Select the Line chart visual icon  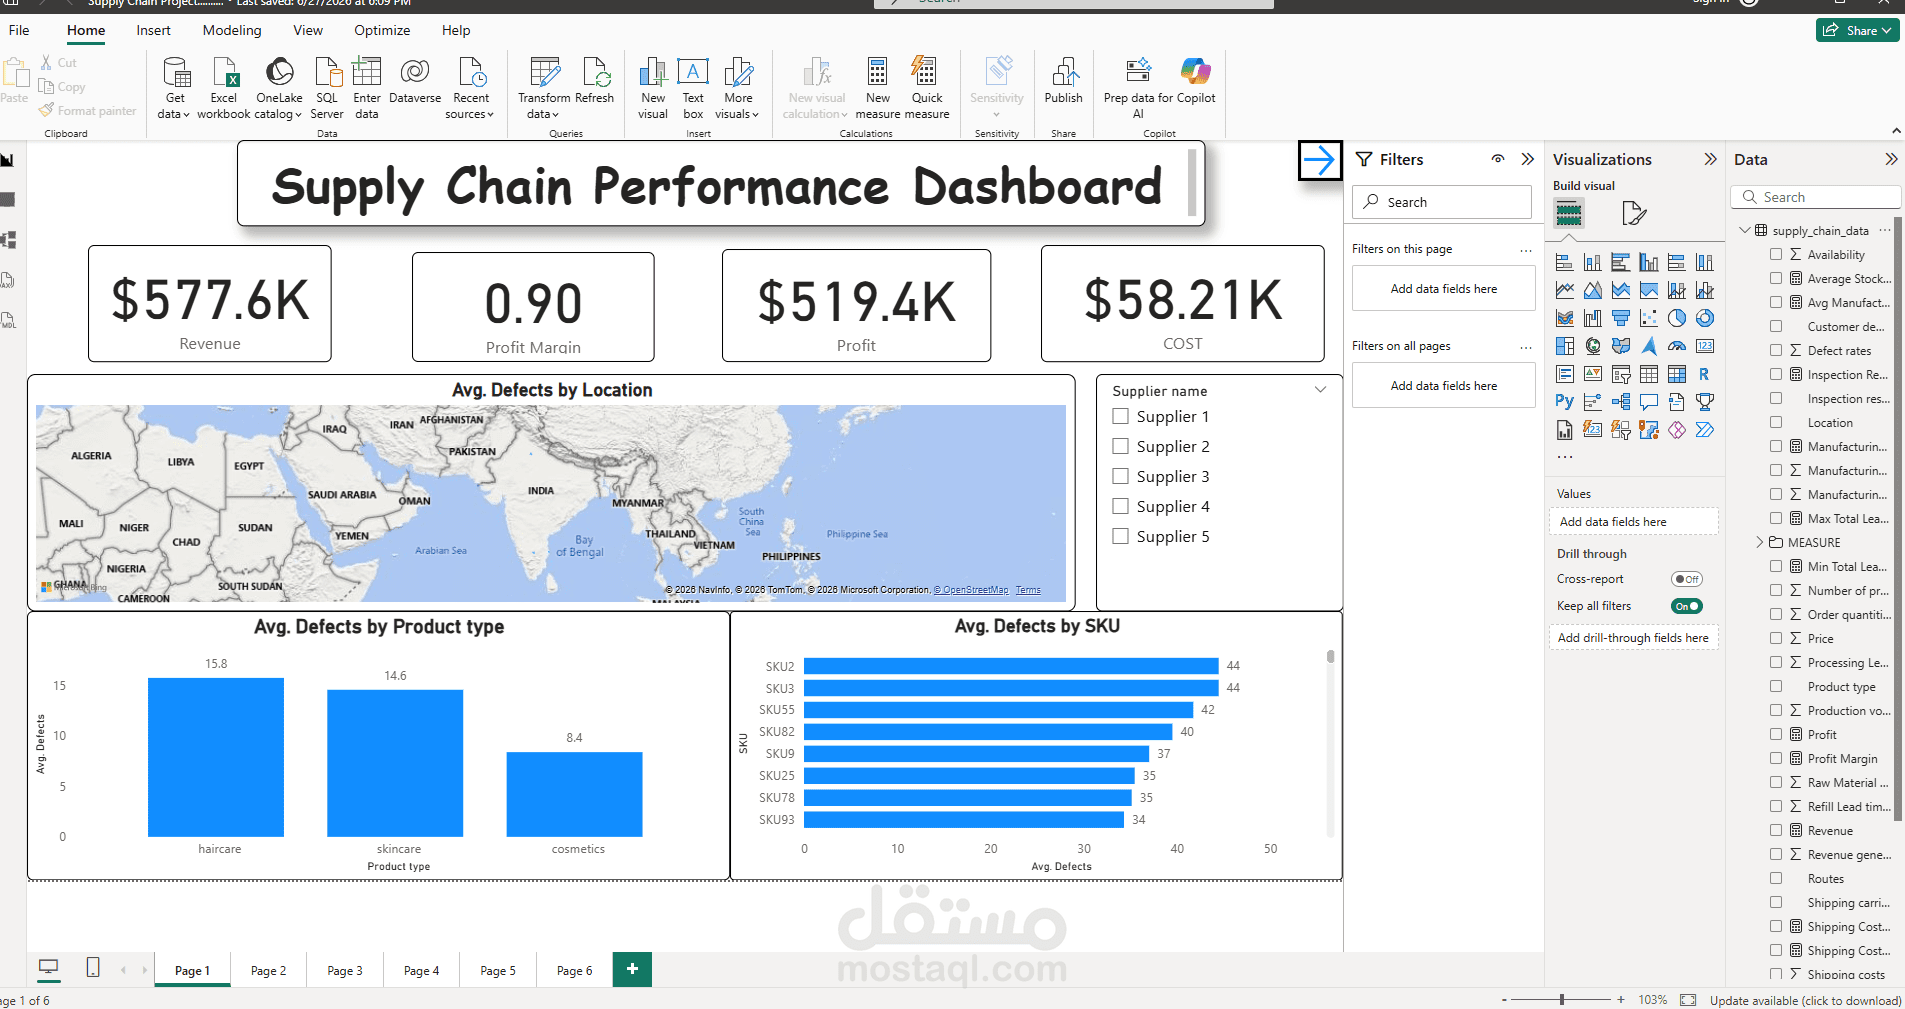click(1565, 290)
